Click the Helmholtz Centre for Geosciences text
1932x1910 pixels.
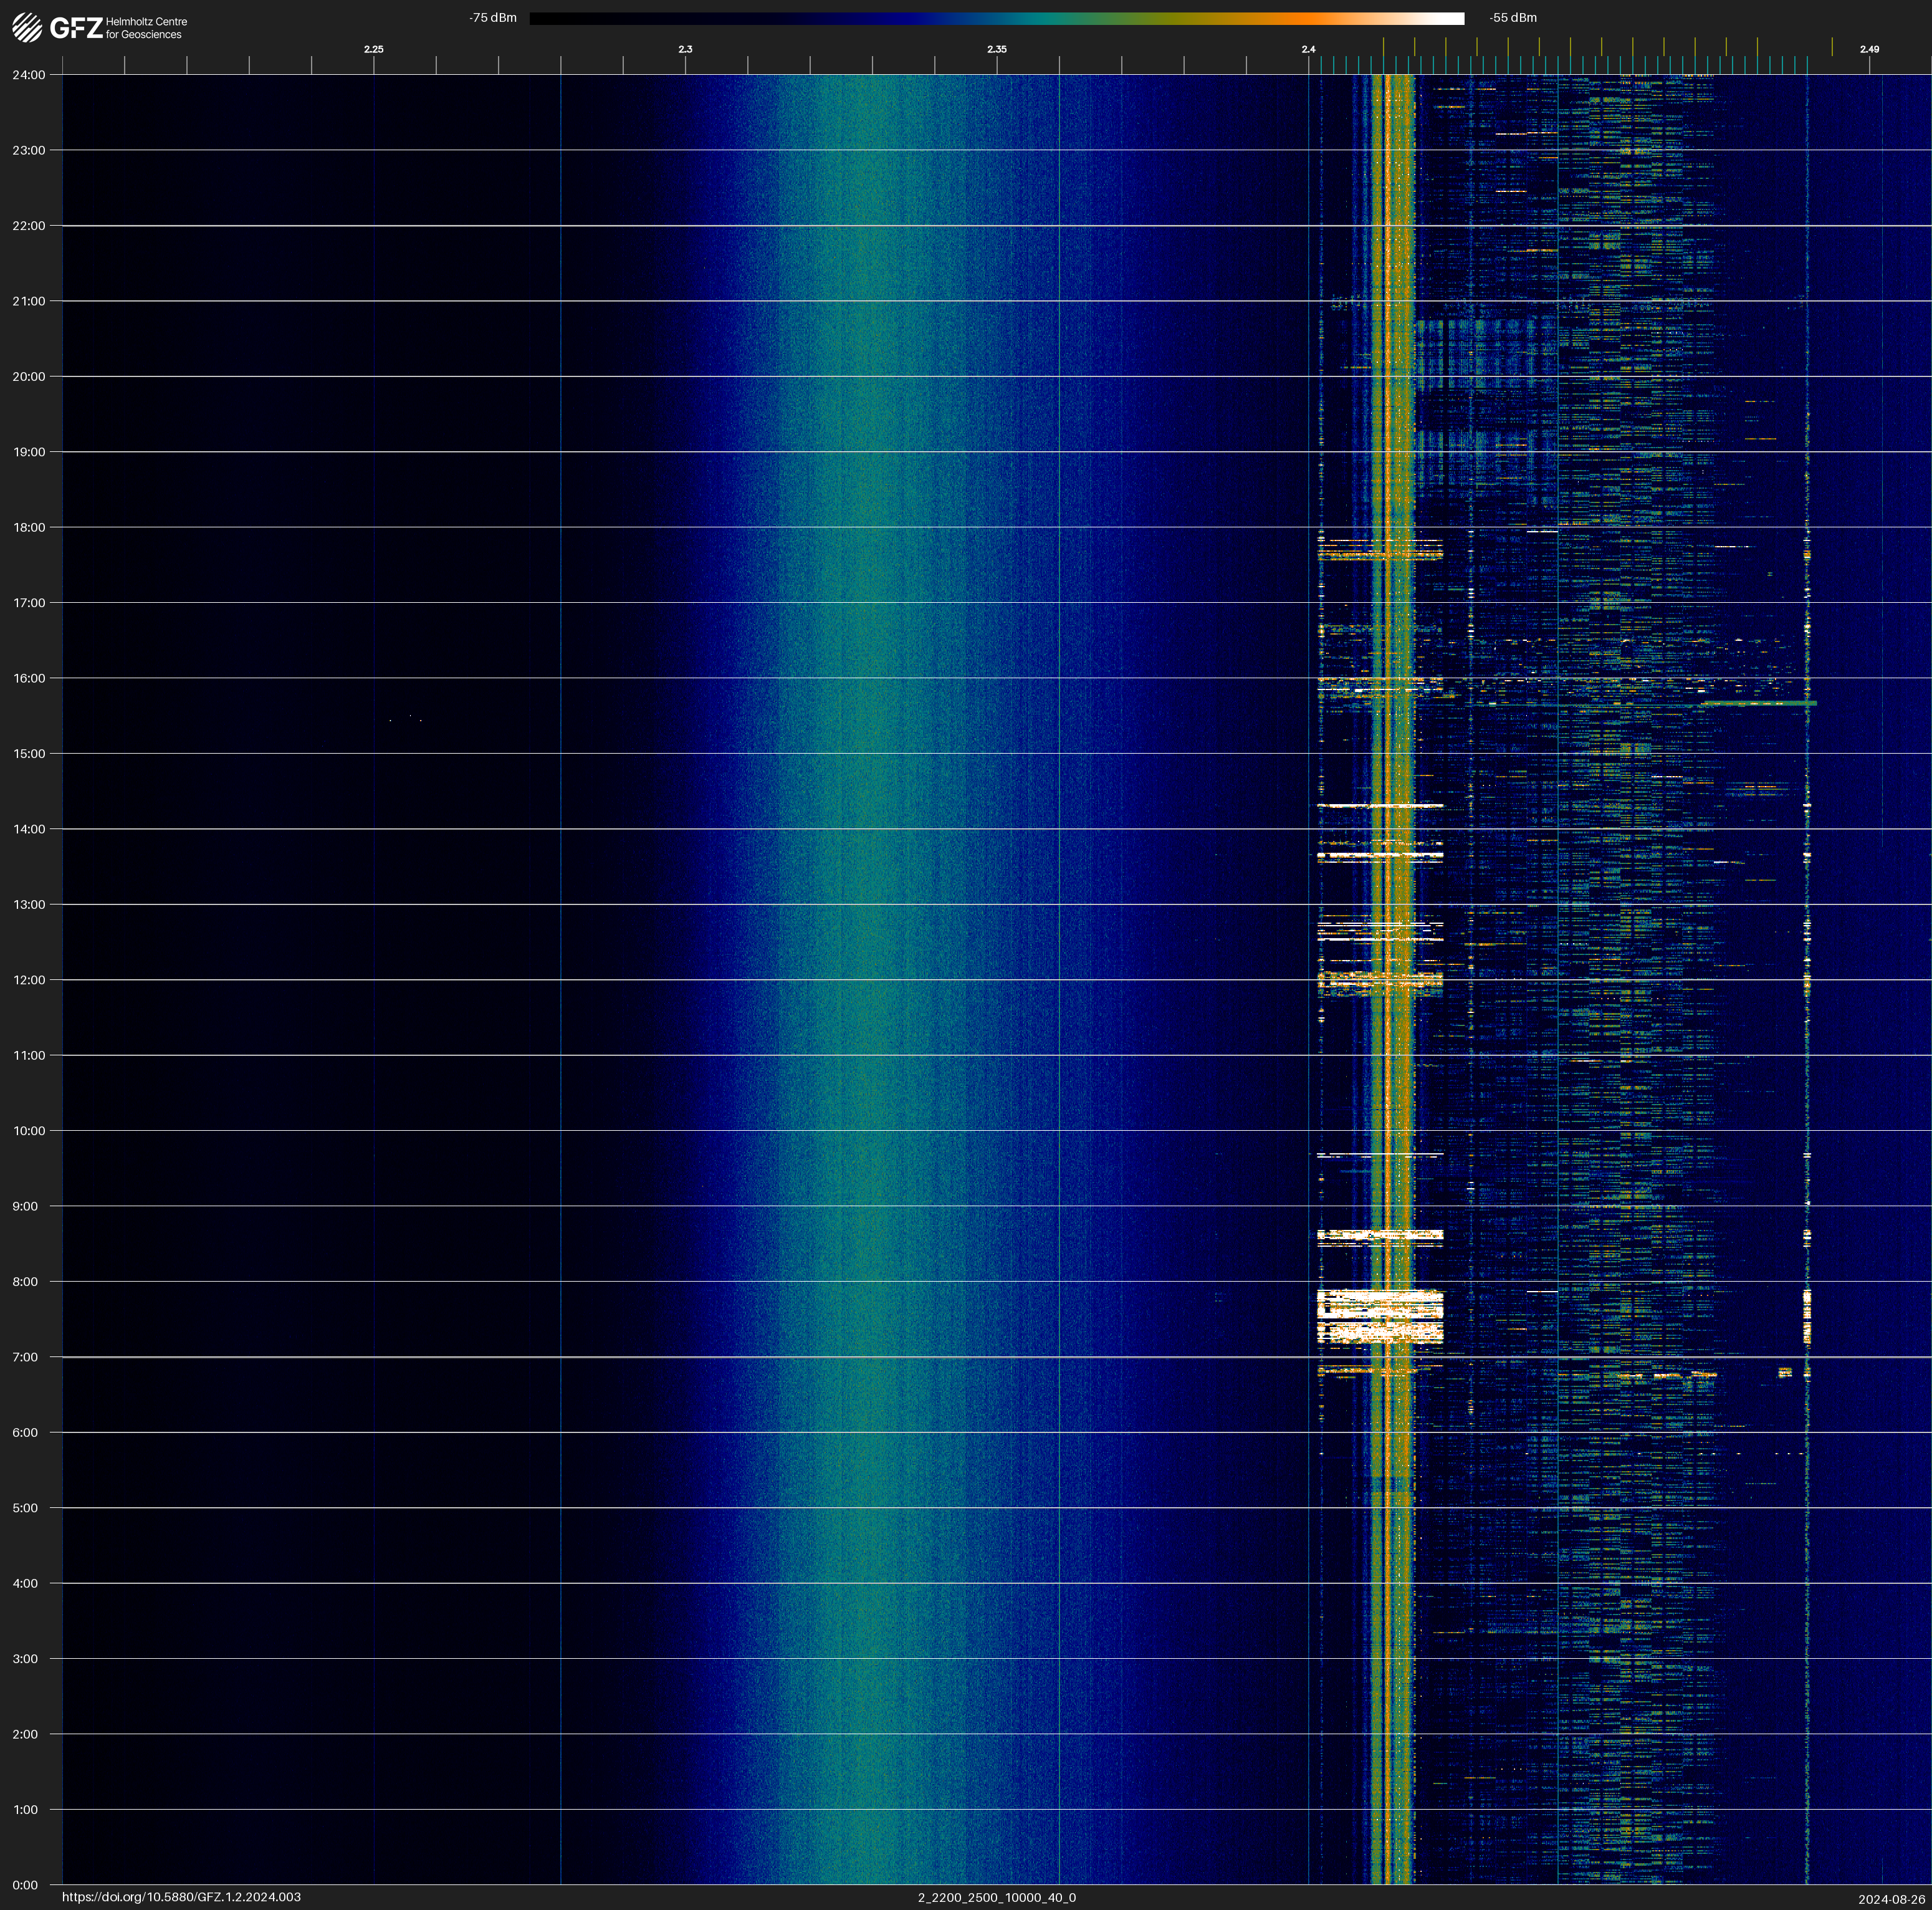tap(146, 28)
